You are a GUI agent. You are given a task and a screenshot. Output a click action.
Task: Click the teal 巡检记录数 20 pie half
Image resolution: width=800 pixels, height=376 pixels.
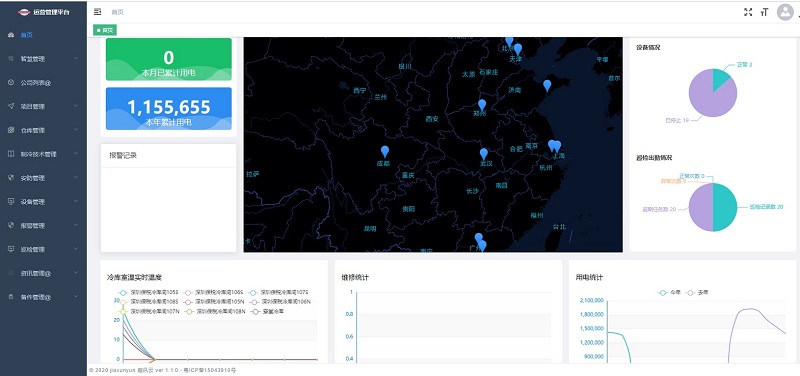[725, 207]
